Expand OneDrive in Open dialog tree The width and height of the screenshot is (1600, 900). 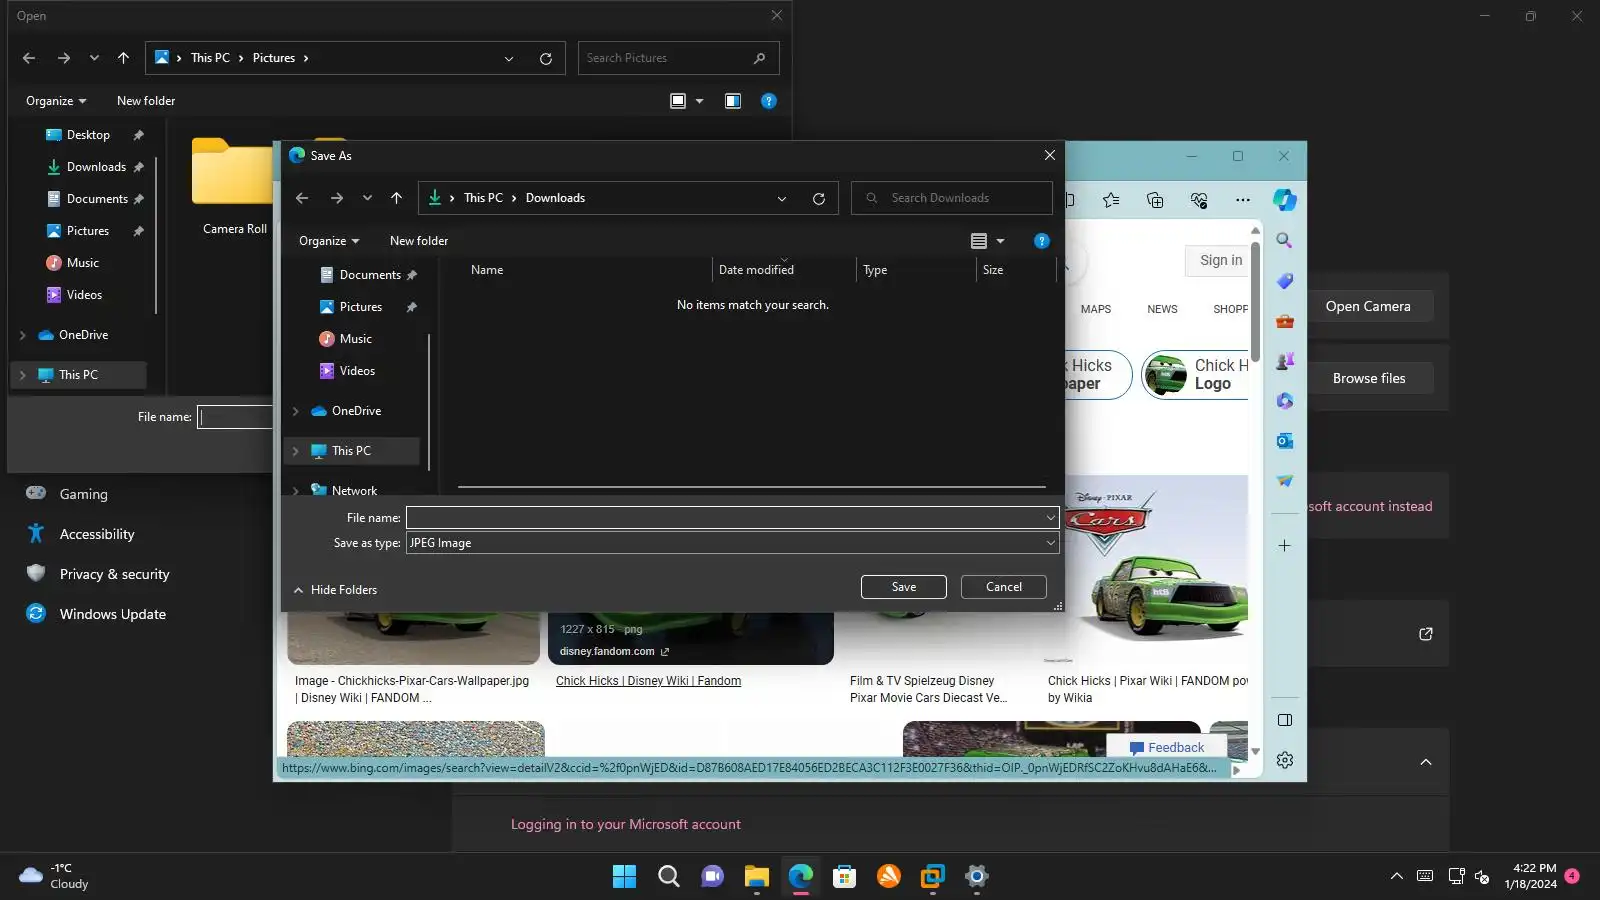click(22, 335)
